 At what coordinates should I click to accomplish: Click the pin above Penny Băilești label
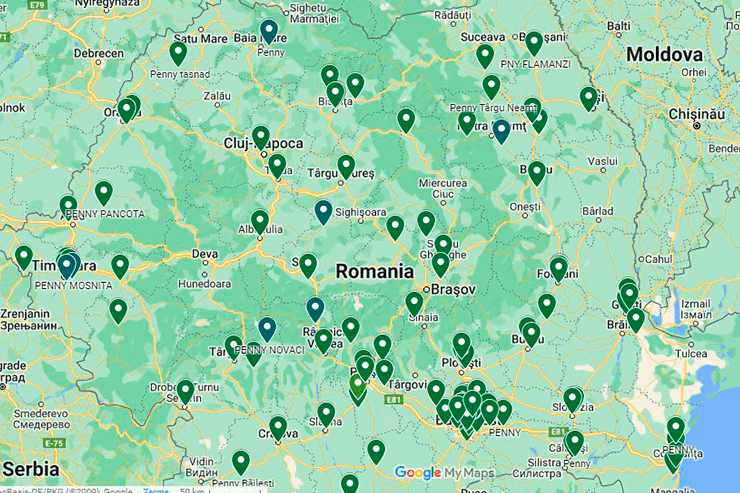click(241, 462)
